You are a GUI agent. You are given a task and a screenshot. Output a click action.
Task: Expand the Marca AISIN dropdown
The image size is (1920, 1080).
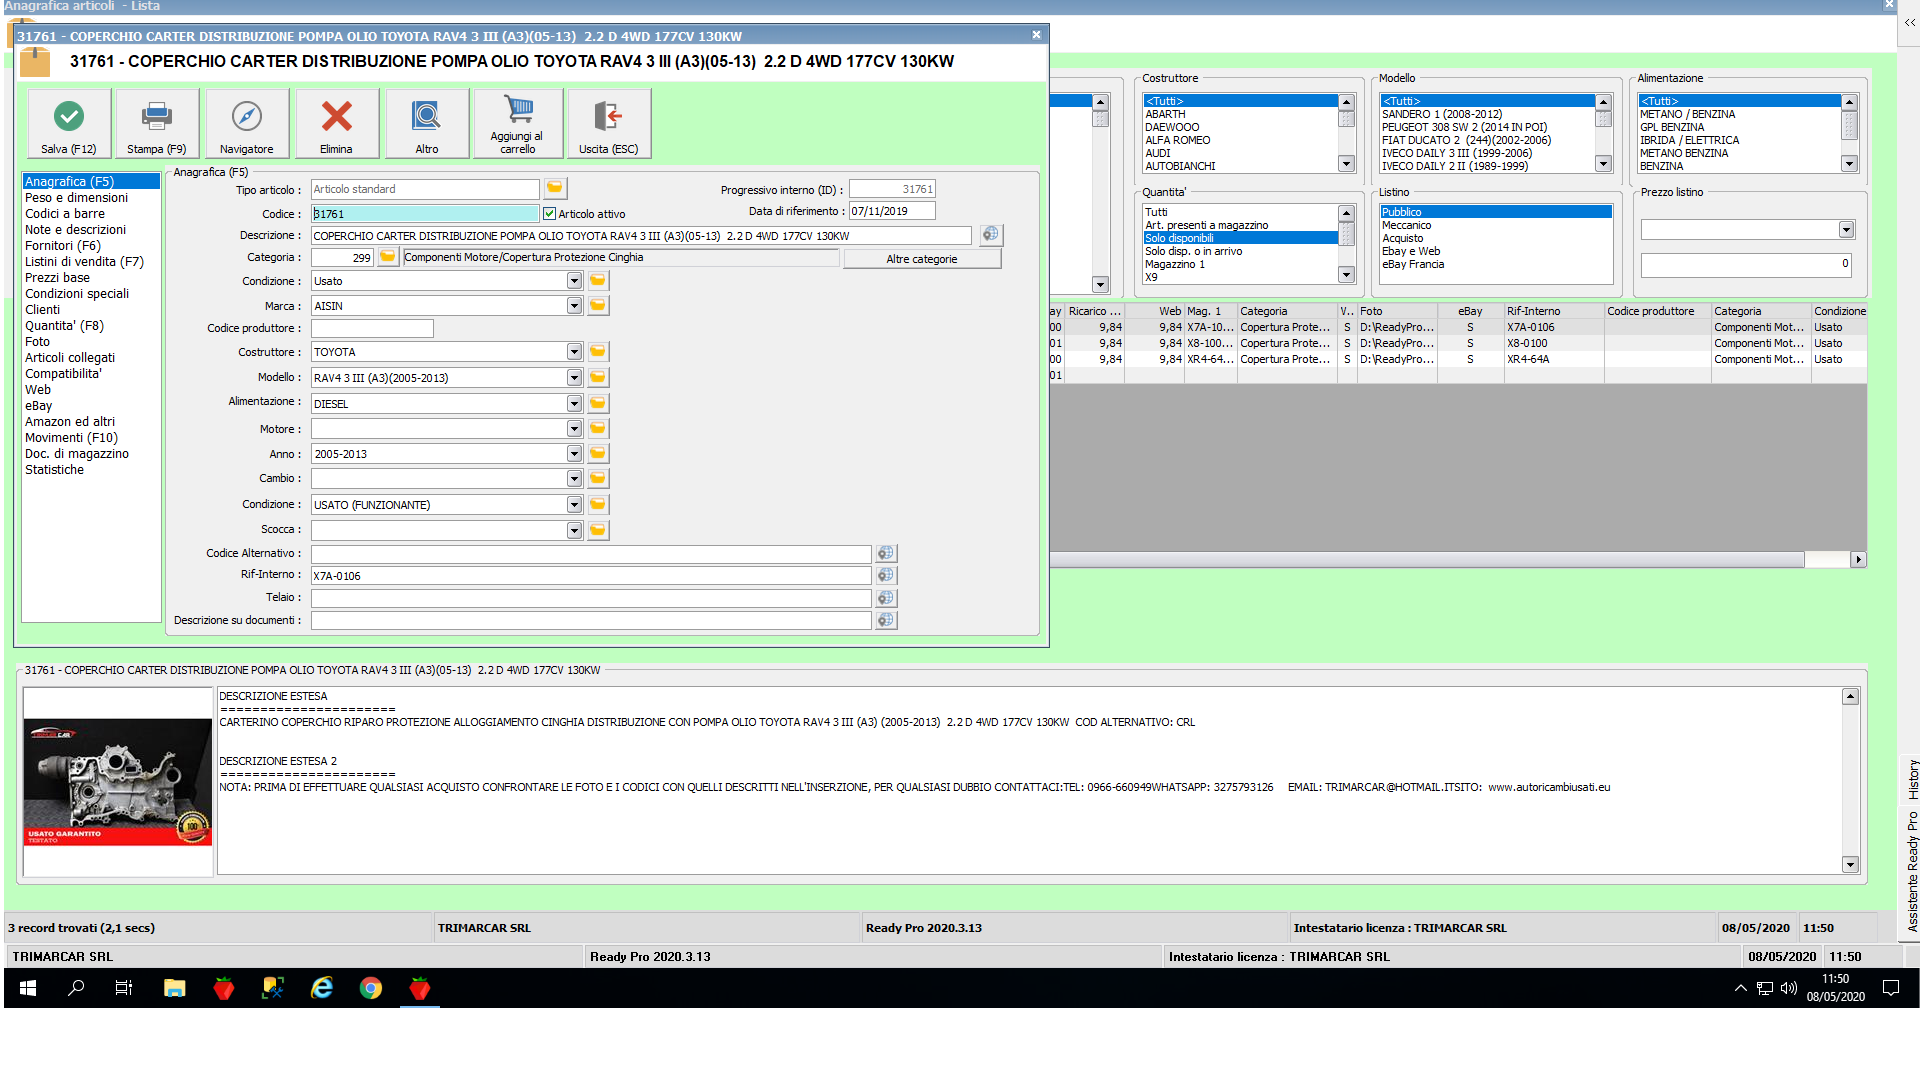(x=574, y=305)
